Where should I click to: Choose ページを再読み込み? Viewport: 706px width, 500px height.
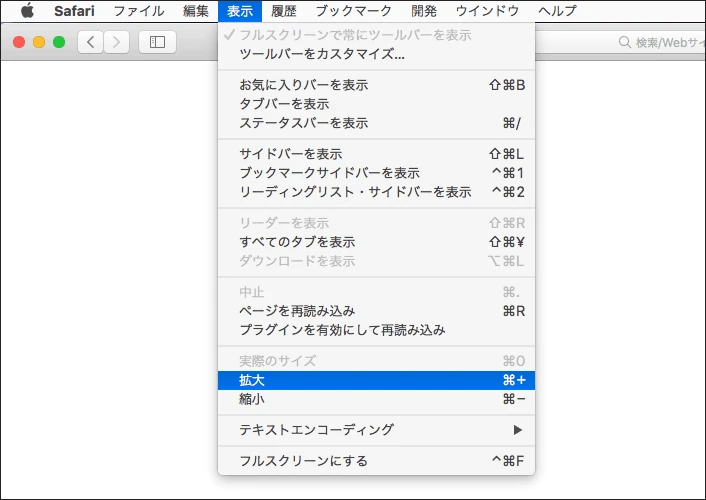click(376, 311)
